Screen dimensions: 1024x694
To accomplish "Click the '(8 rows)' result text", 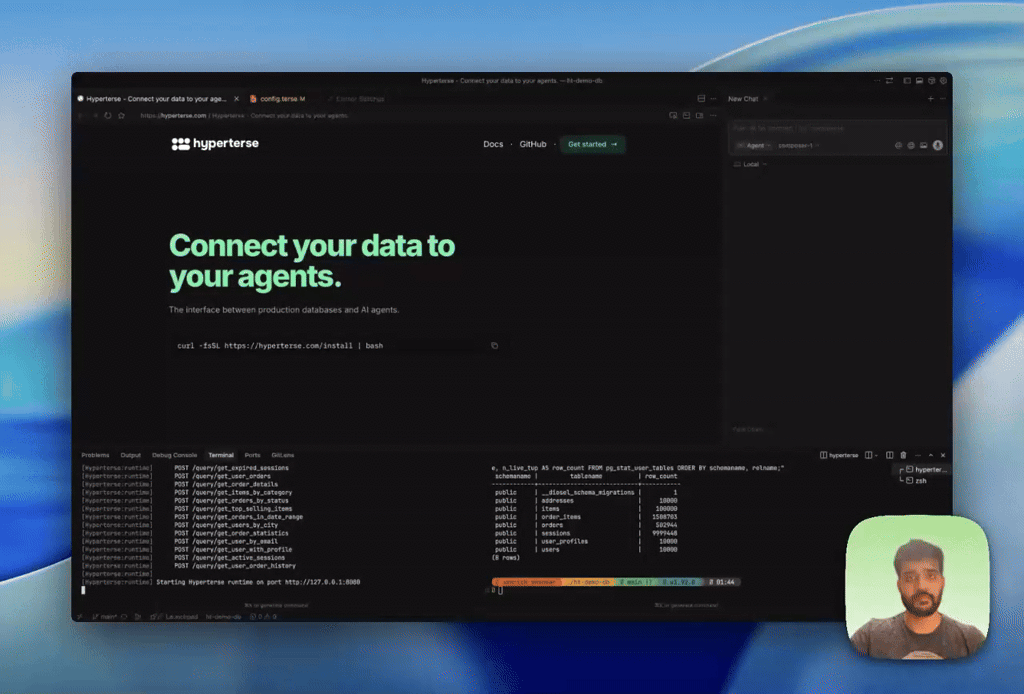I will (506, 558).
